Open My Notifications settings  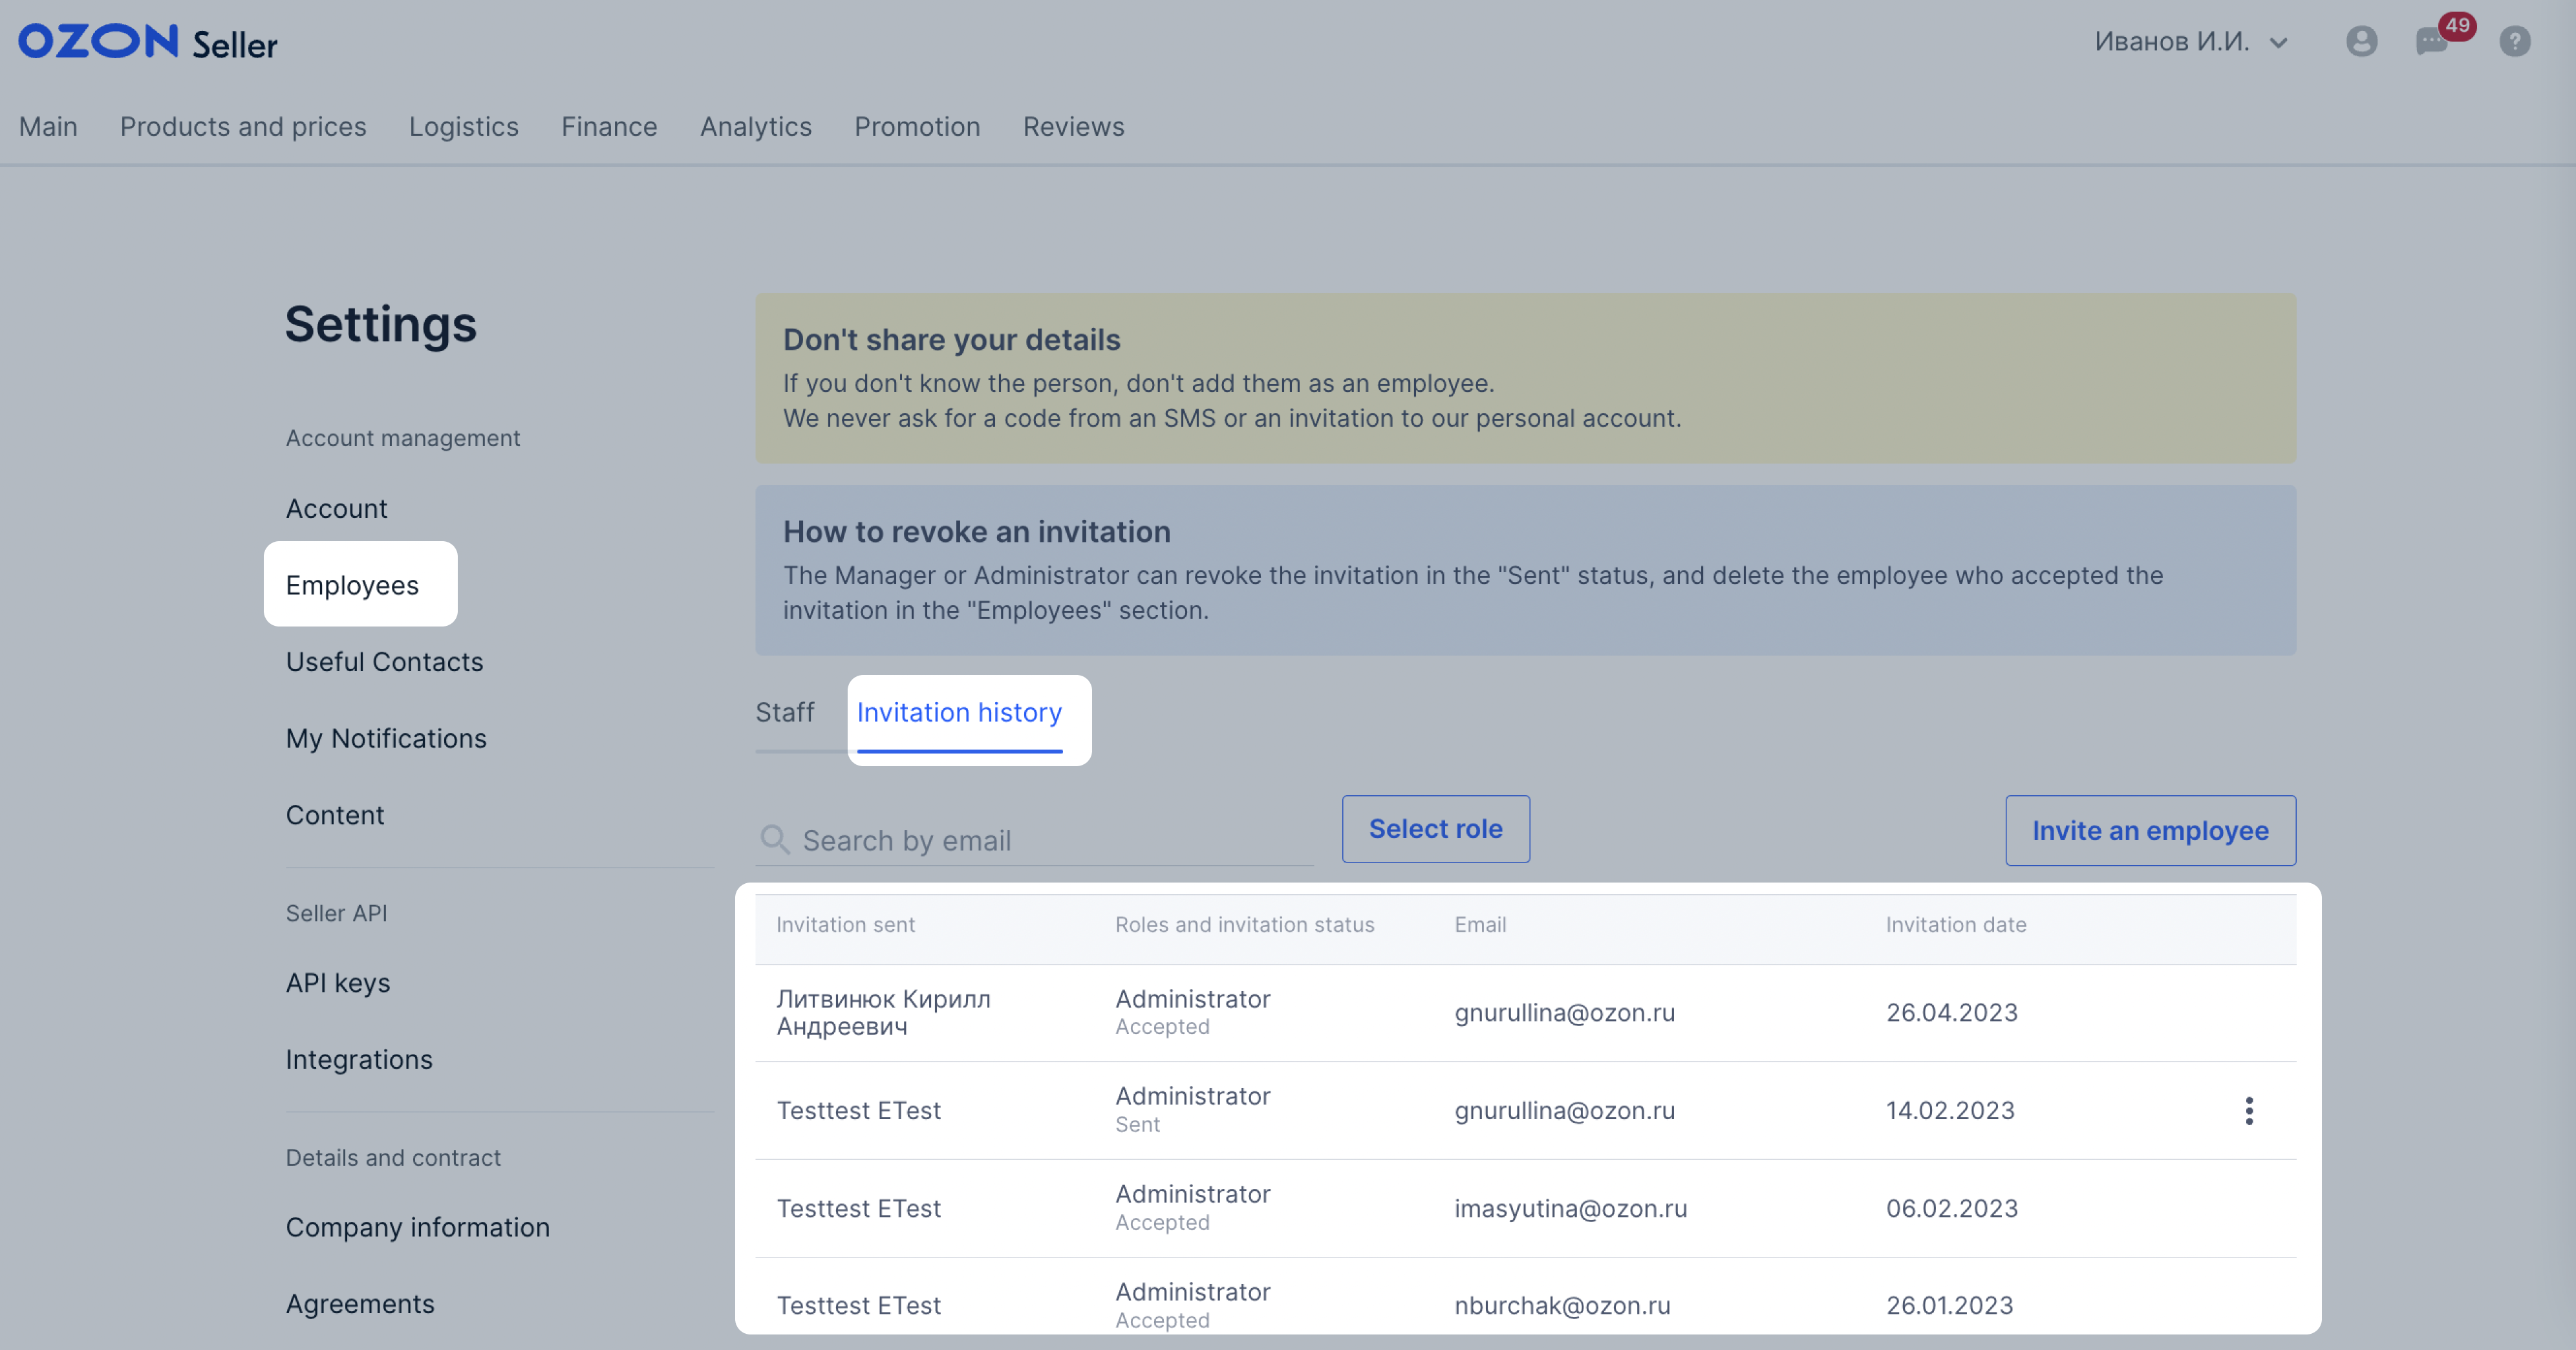(x=386, y=738)
